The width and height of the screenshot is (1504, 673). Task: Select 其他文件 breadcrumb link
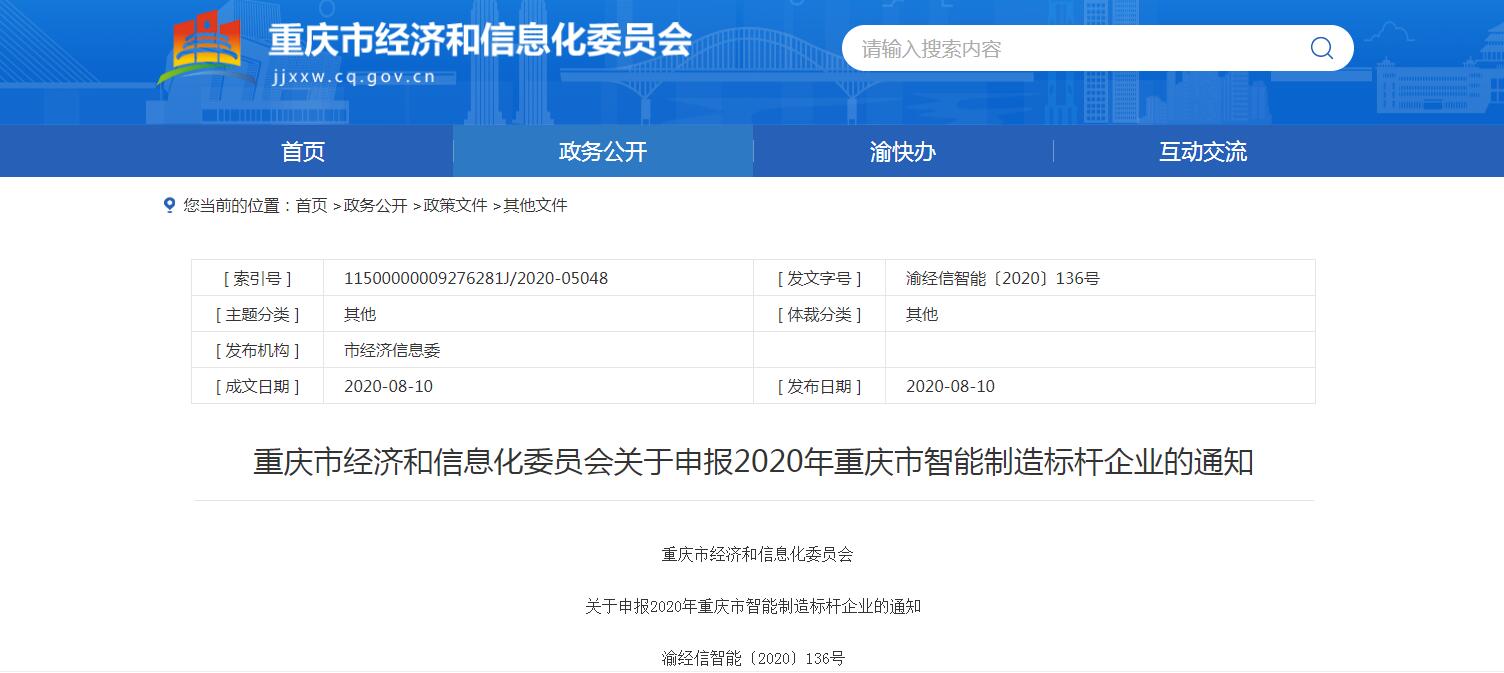[x=535, y=205]
